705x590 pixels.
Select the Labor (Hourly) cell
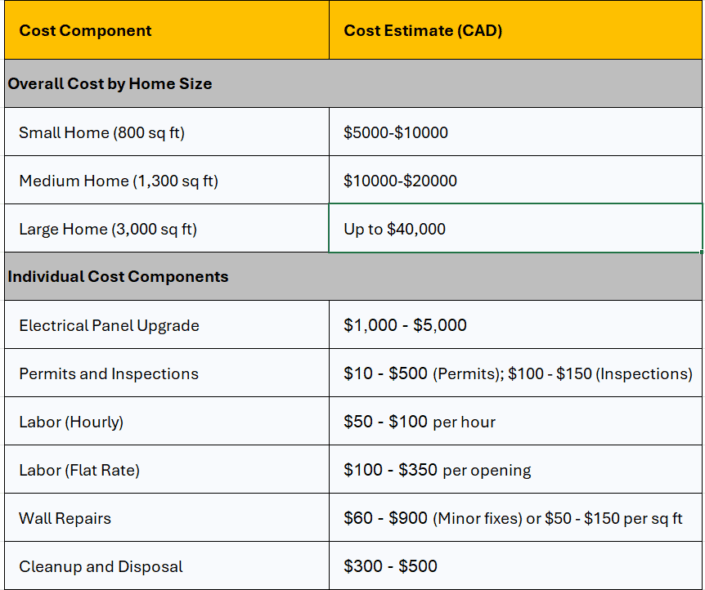point(167,421)
